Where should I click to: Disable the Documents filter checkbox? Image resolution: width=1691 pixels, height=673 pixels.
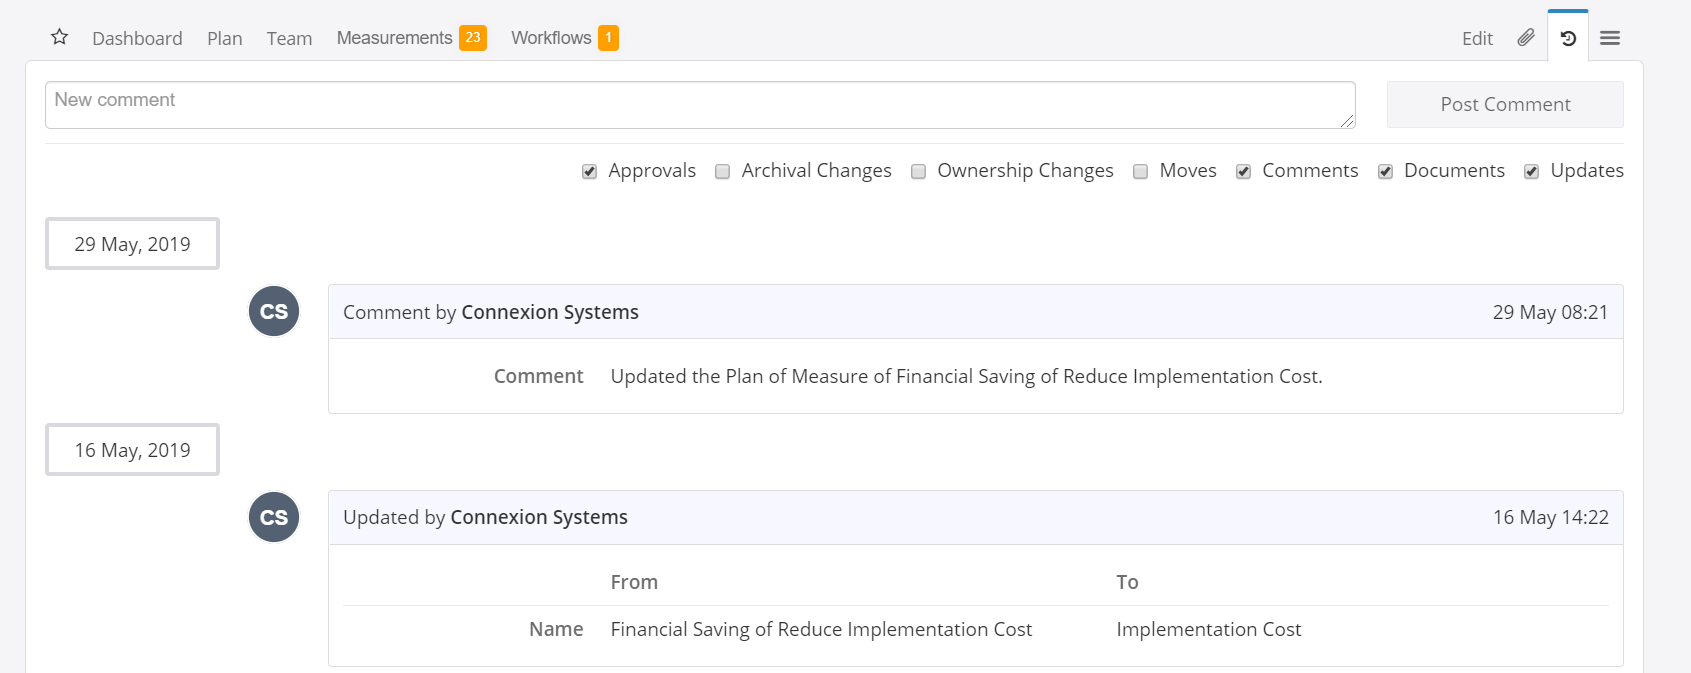(x=1386, y=172)
